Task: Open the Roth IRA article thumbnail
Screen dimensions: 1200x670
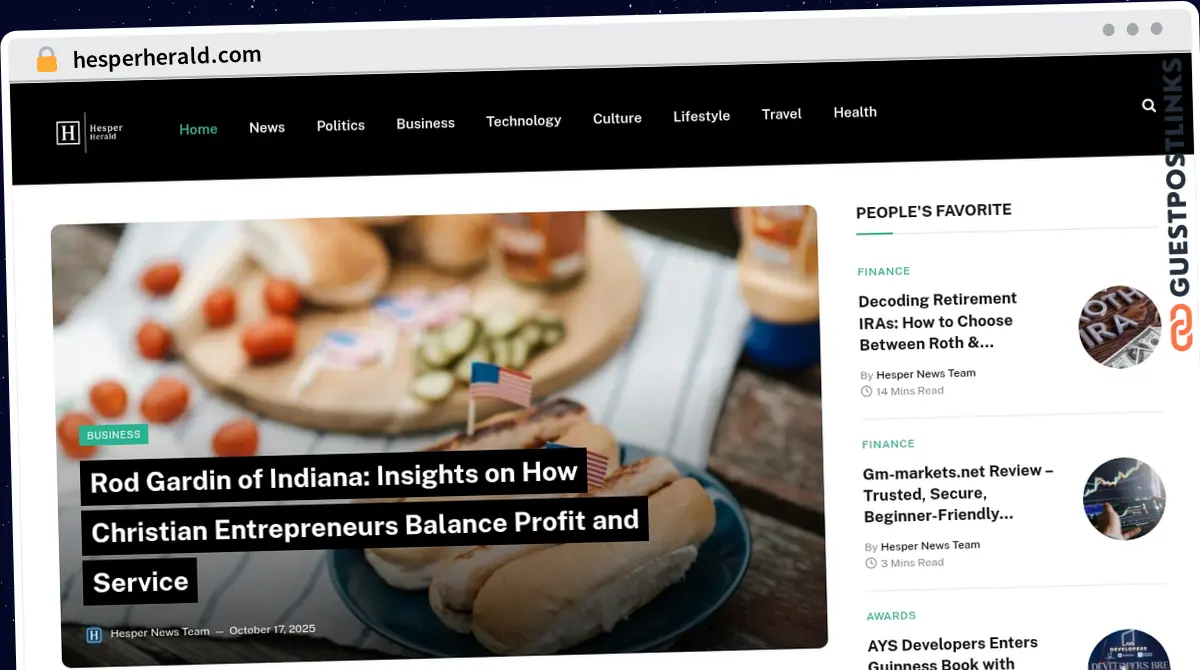Action: pyautogui.click(x=1119, y=327)
